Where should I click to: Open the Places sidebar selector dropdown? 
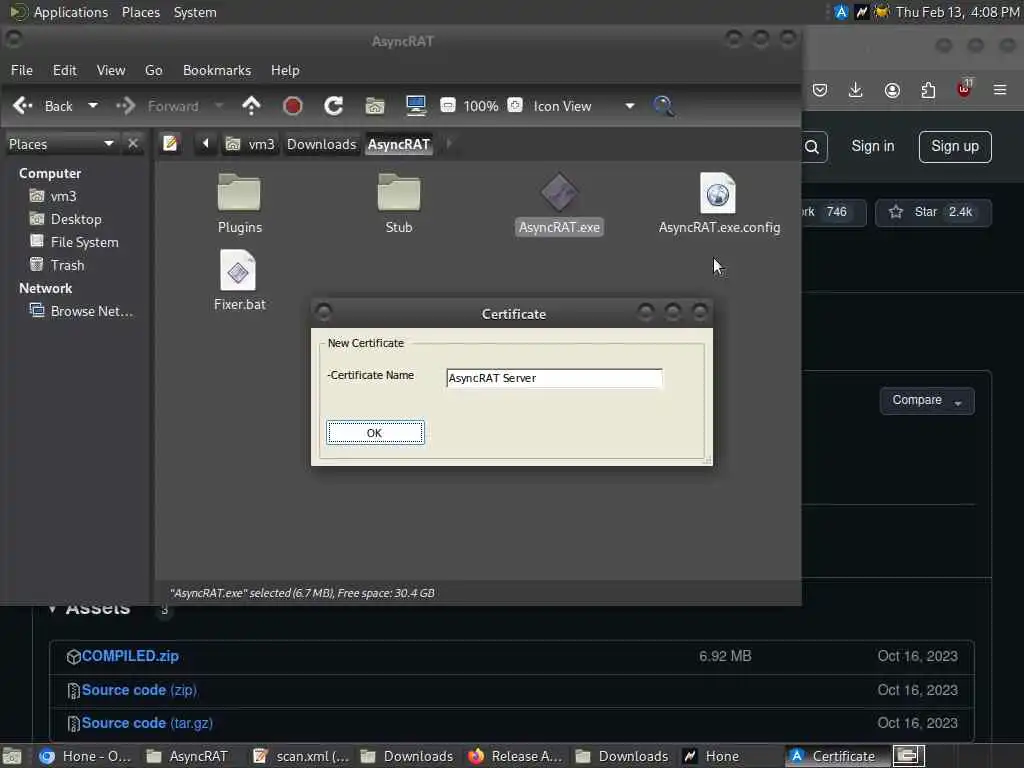point(61,144)
